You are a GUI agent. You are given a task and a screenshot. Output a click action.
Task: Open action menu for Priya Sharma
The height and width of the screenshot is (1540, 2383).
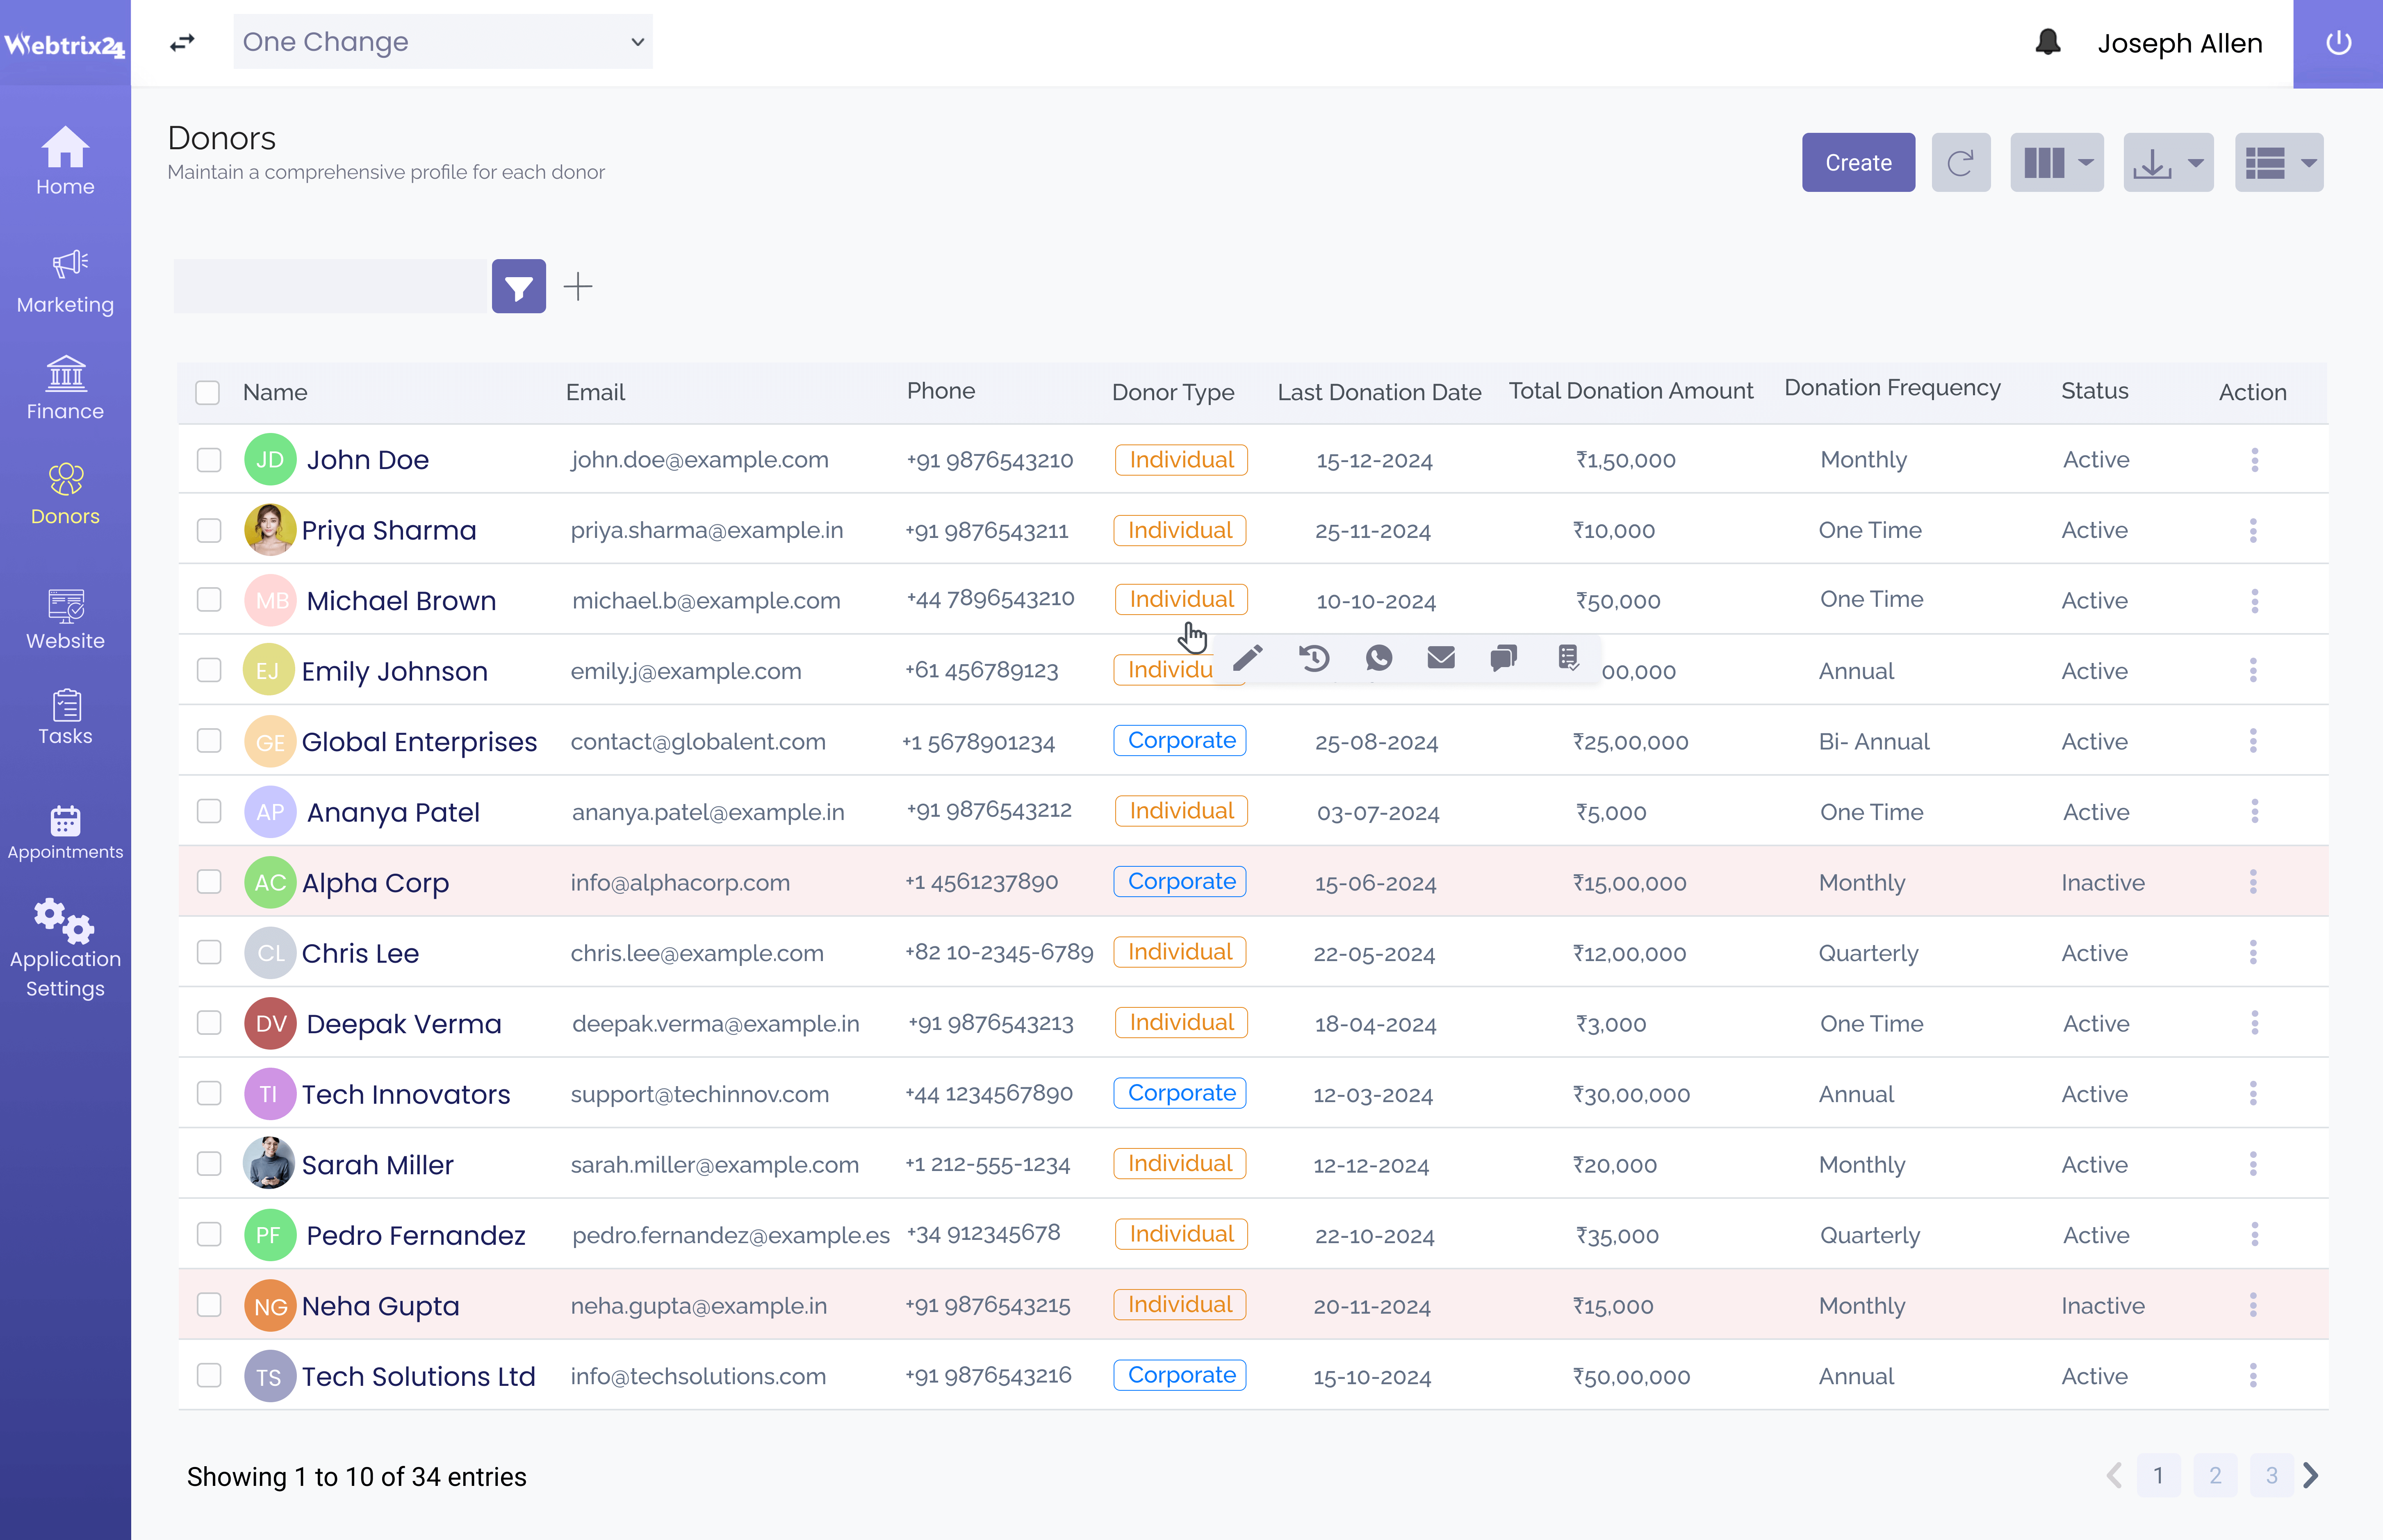tap(2253, 530)
